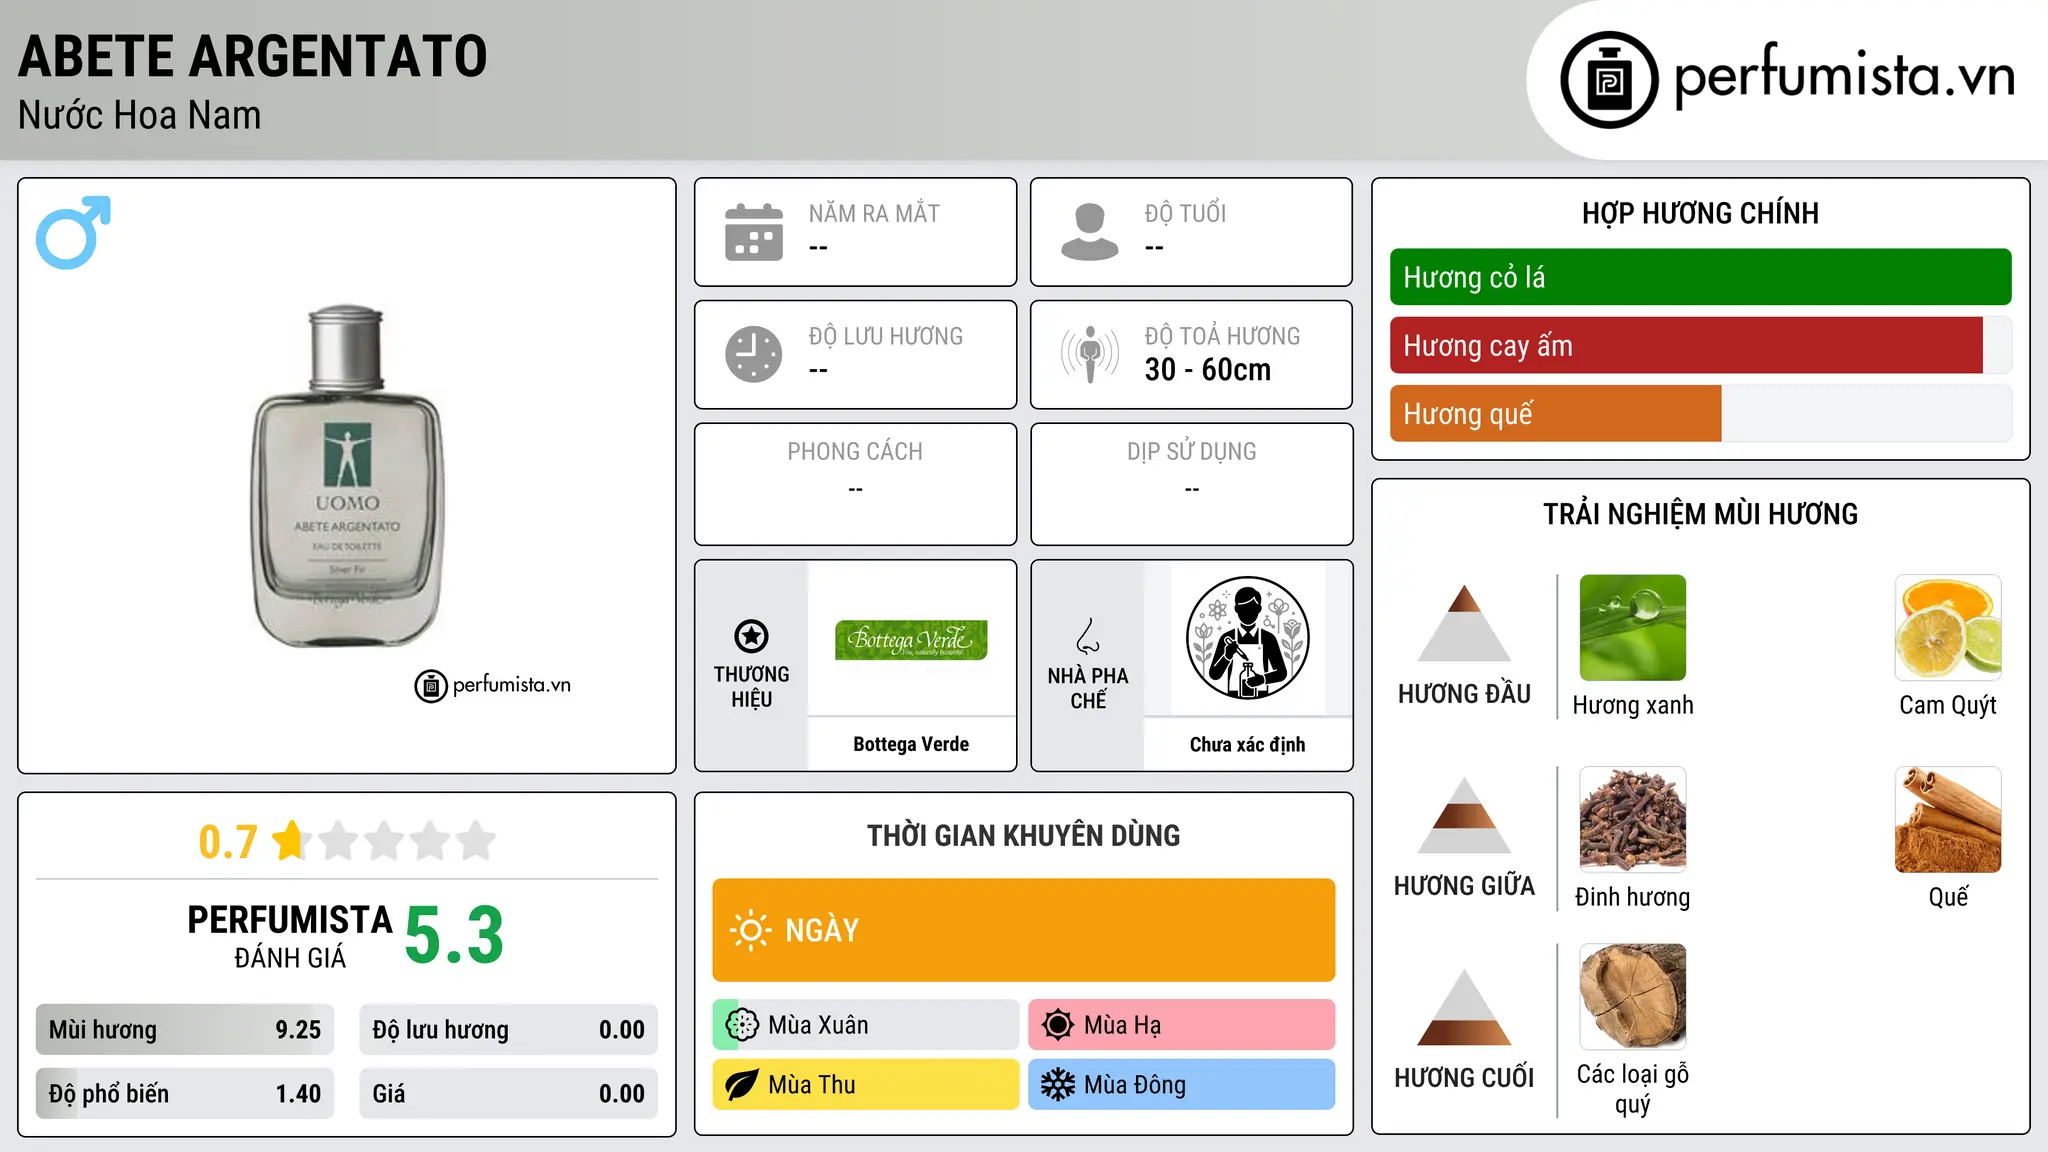Select the Mùa Xuân season bar
Screen dimensions: 2048x1152
866,1025
